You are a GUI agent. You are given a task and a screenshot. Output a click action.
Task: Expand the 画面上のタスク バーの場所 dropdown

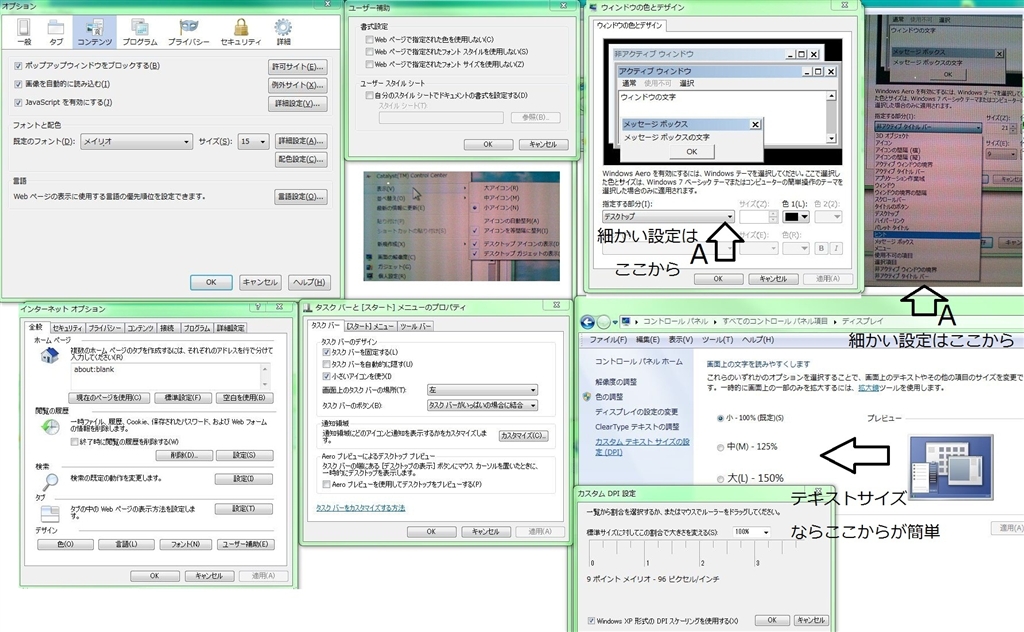(x=482, y=390)
